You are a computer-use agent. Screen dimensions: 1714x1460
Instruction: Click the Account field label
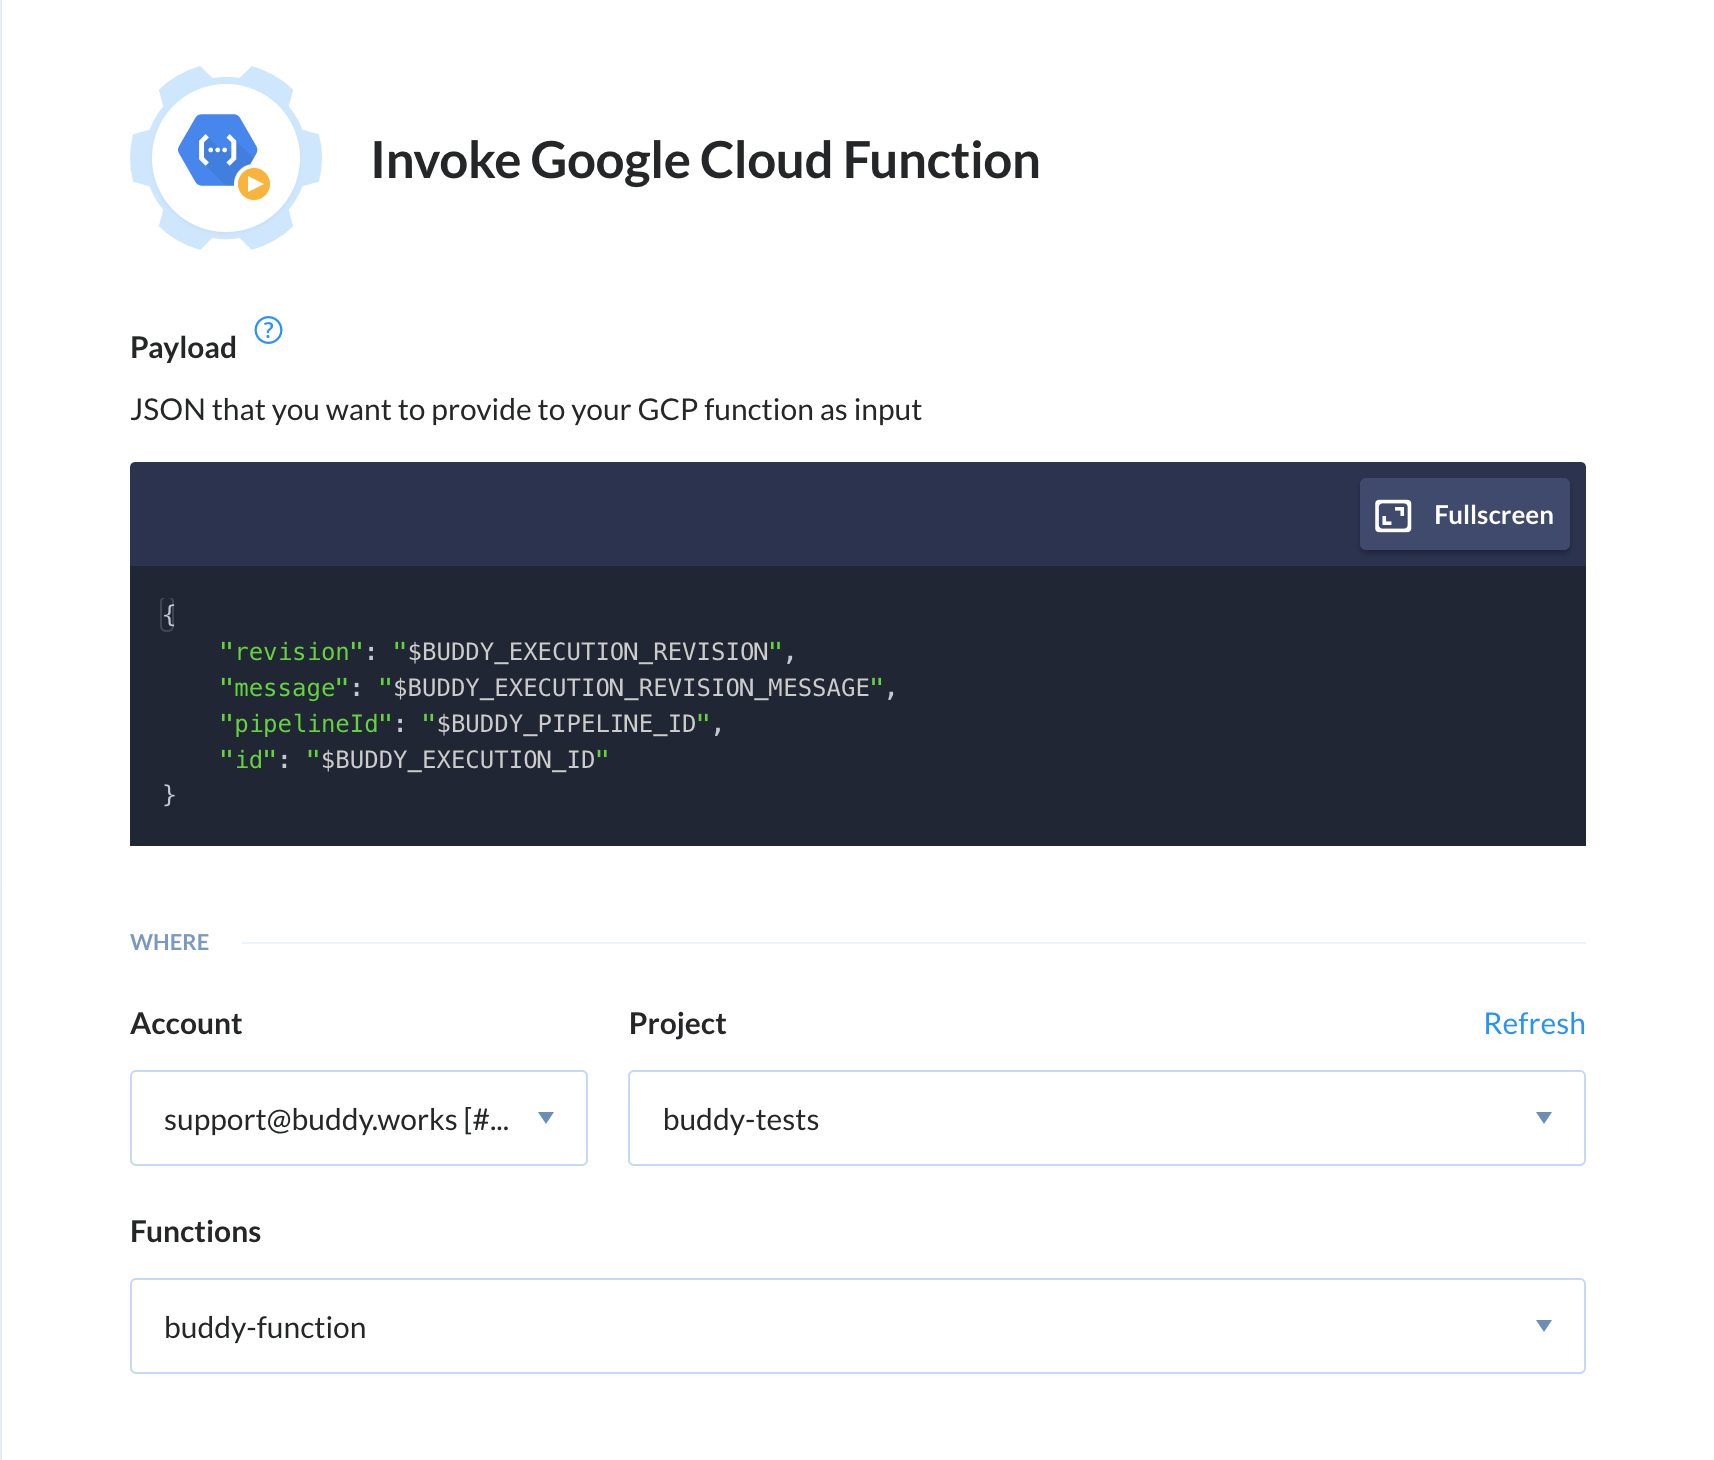click(186, 1023)
